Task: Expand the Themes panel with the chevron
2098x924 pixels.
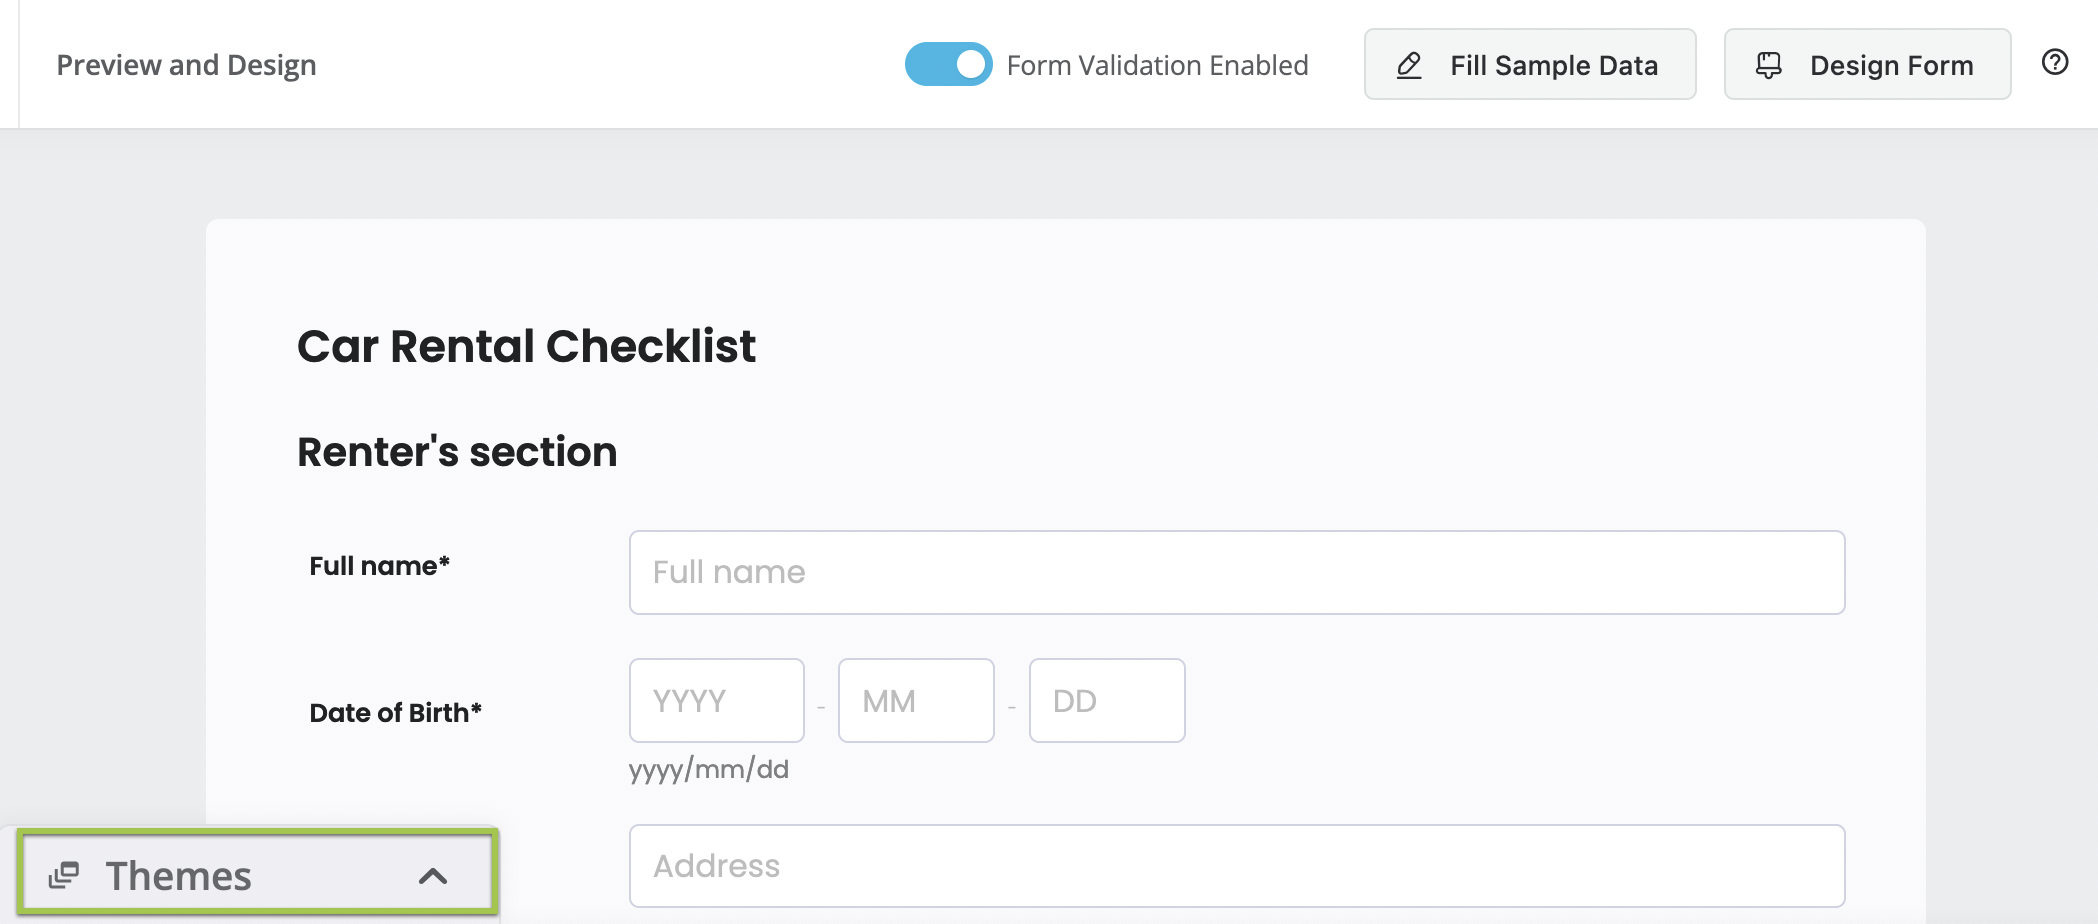Action: pos(433,876)
